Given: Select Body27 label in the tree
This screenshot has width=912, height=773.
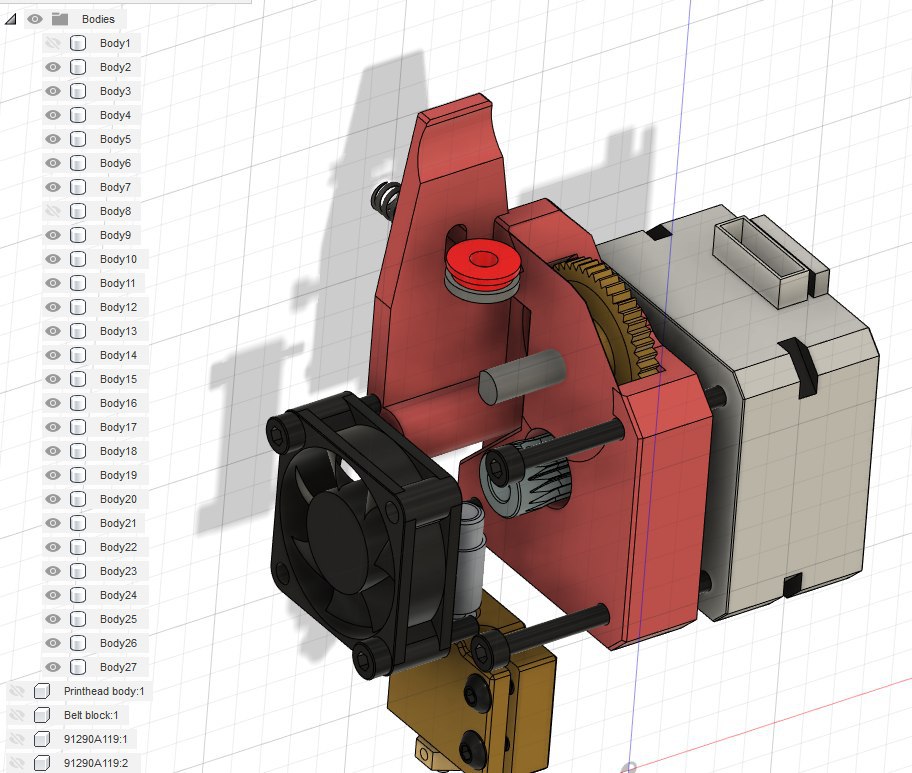Looking at the screenshot, I should tap(118, 667).
